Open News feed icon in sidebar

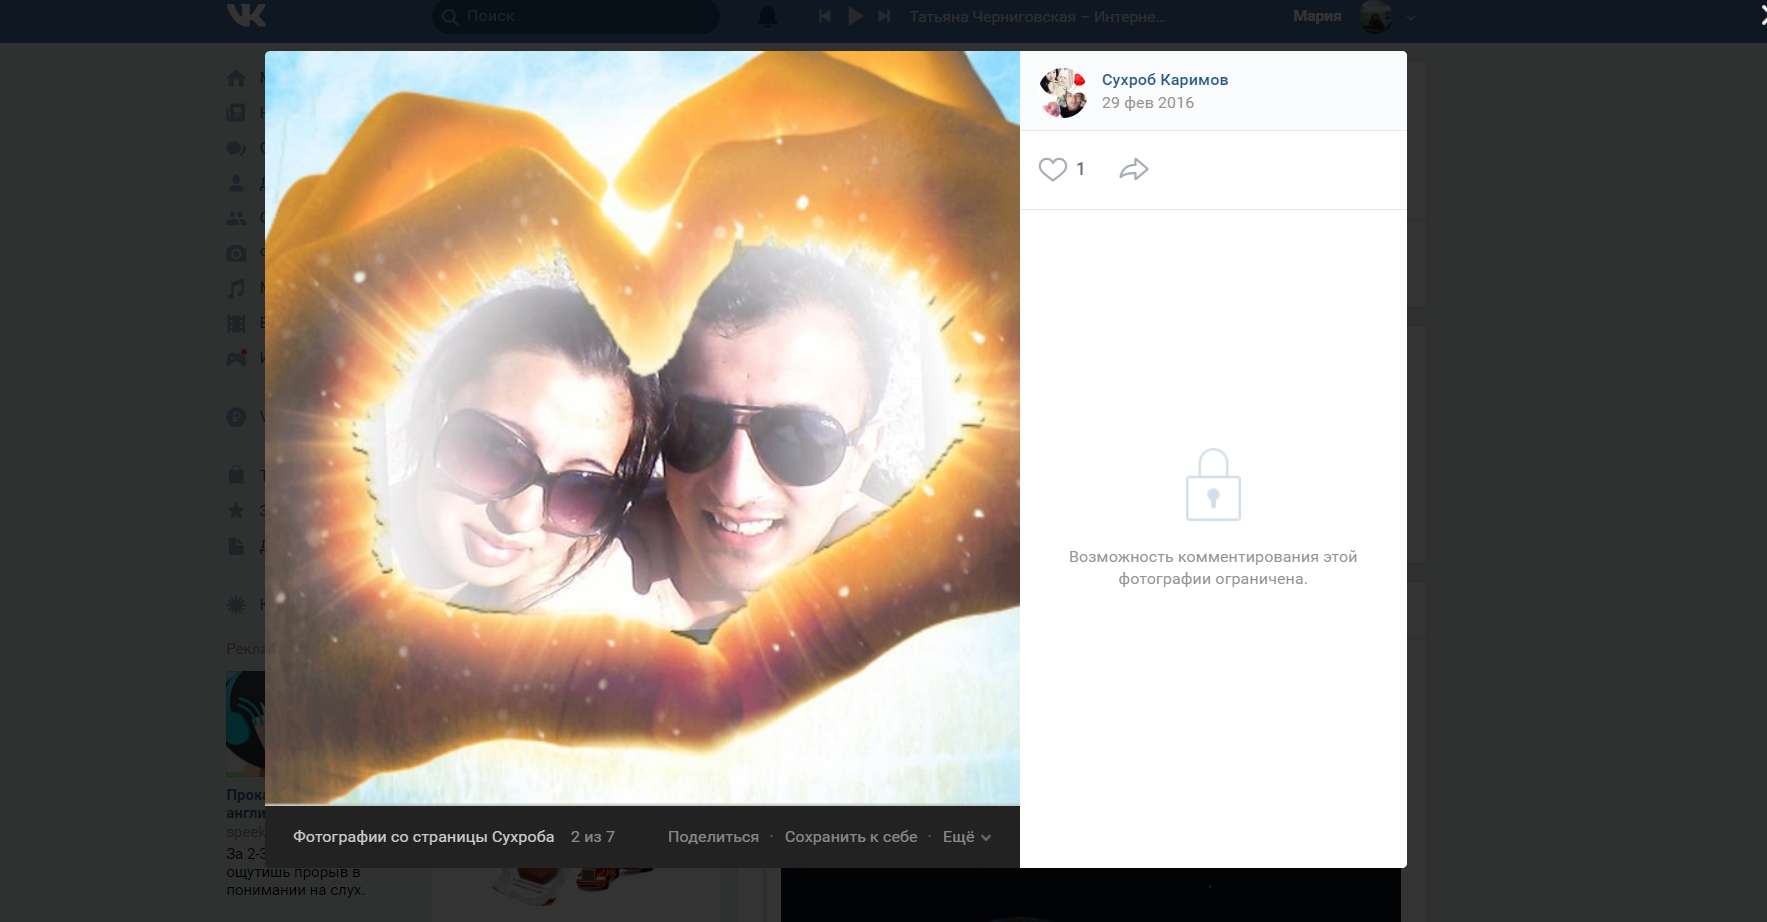click(236, 113)
